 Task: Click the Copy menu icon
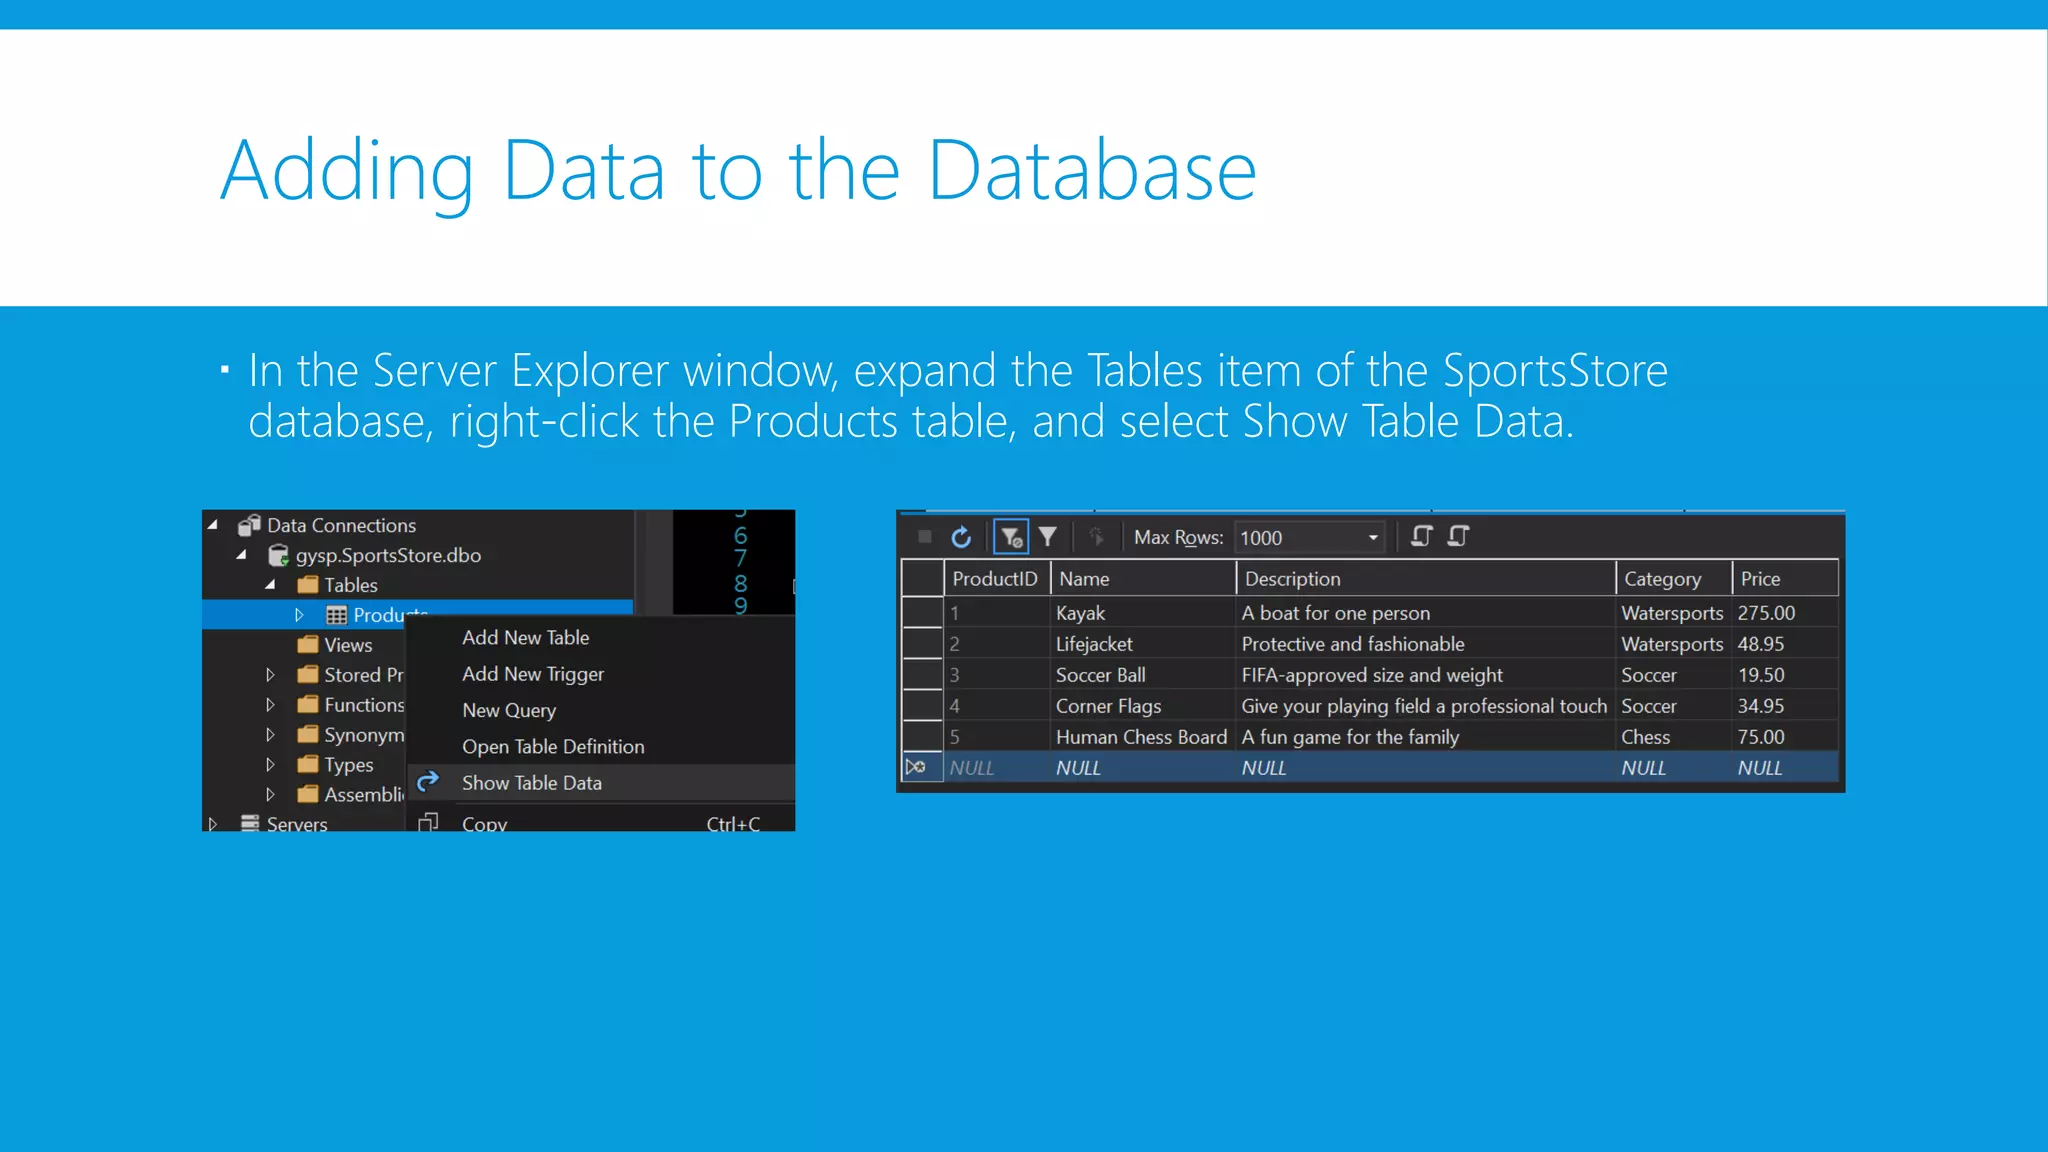pos(428,822)
